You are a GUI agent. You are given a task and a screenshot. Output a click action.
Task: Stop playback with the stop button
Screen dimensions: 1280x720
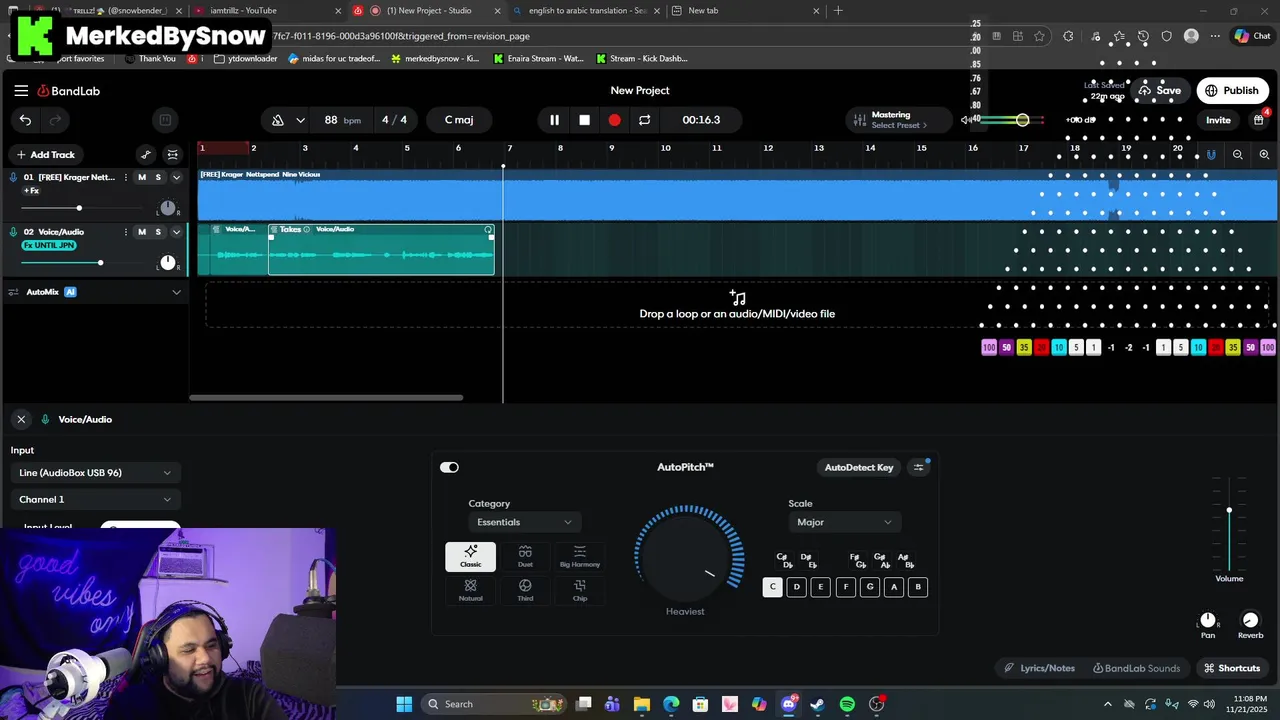[x=585, y=120]
